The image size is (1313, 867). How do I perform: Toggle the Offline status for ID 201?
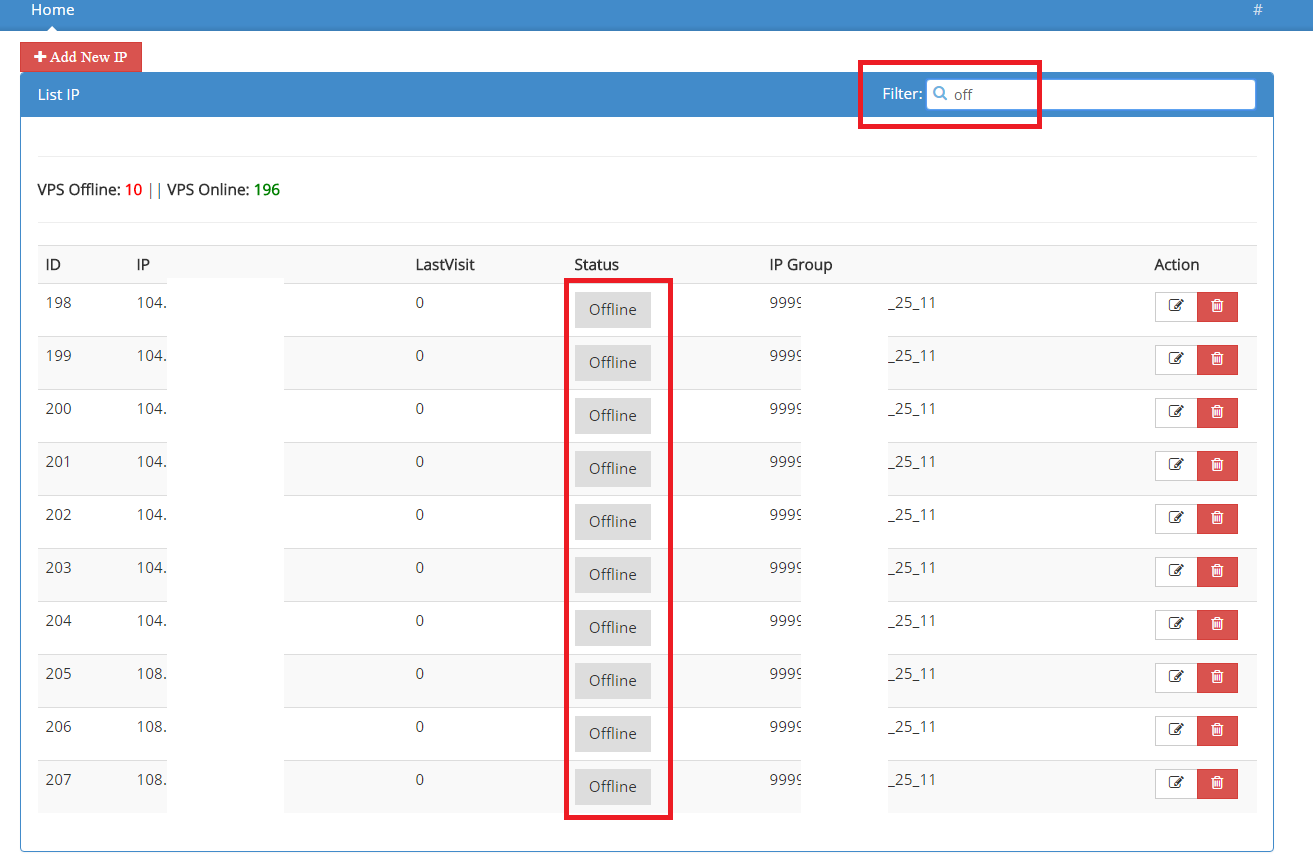pos(613,469)
